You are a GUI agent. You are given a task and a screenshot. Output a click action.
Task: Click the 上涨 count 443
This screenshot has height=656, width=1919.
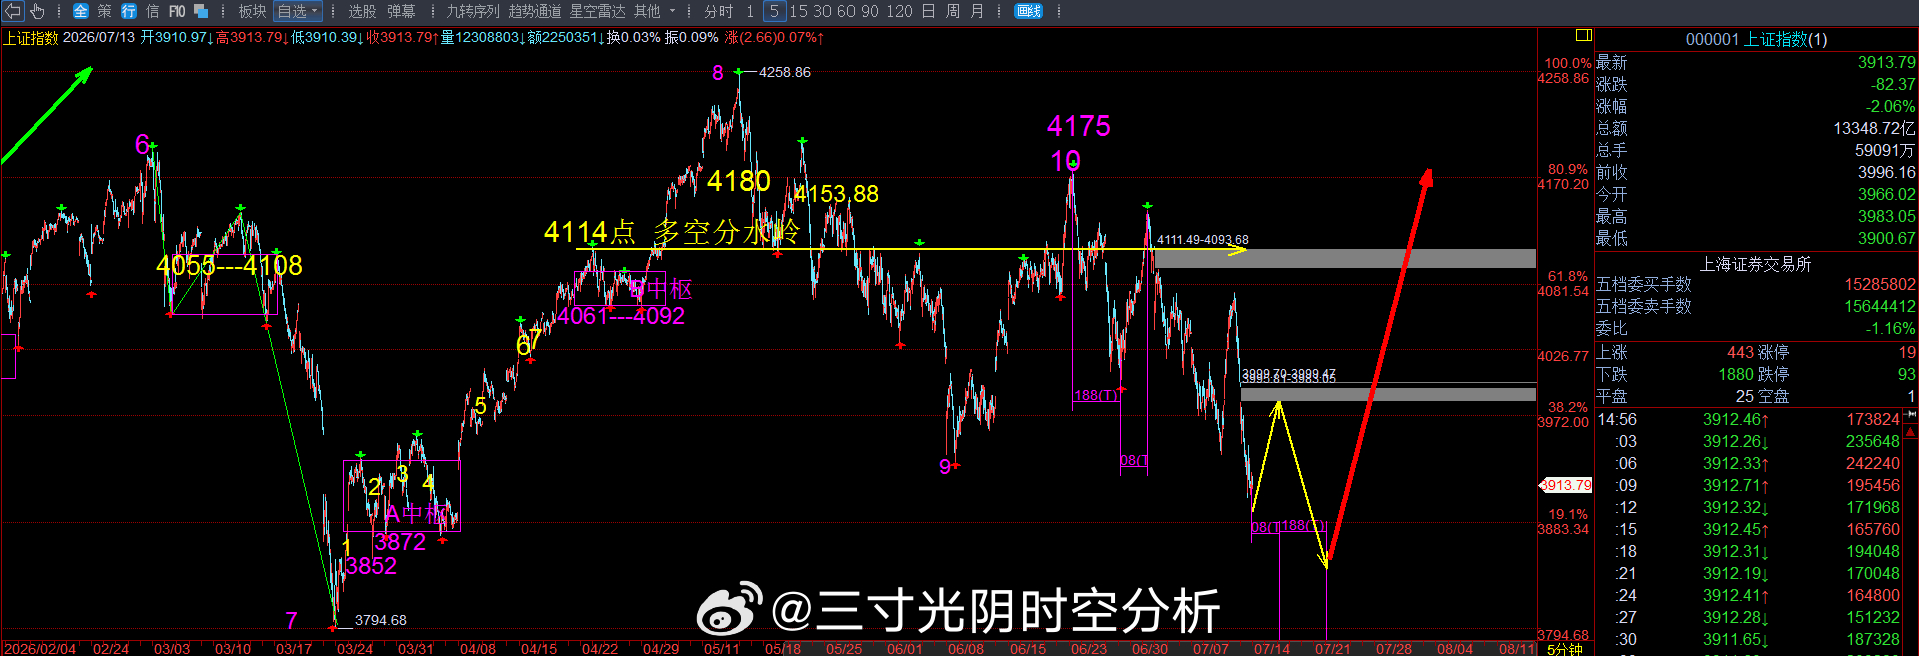click(1740, 352)
